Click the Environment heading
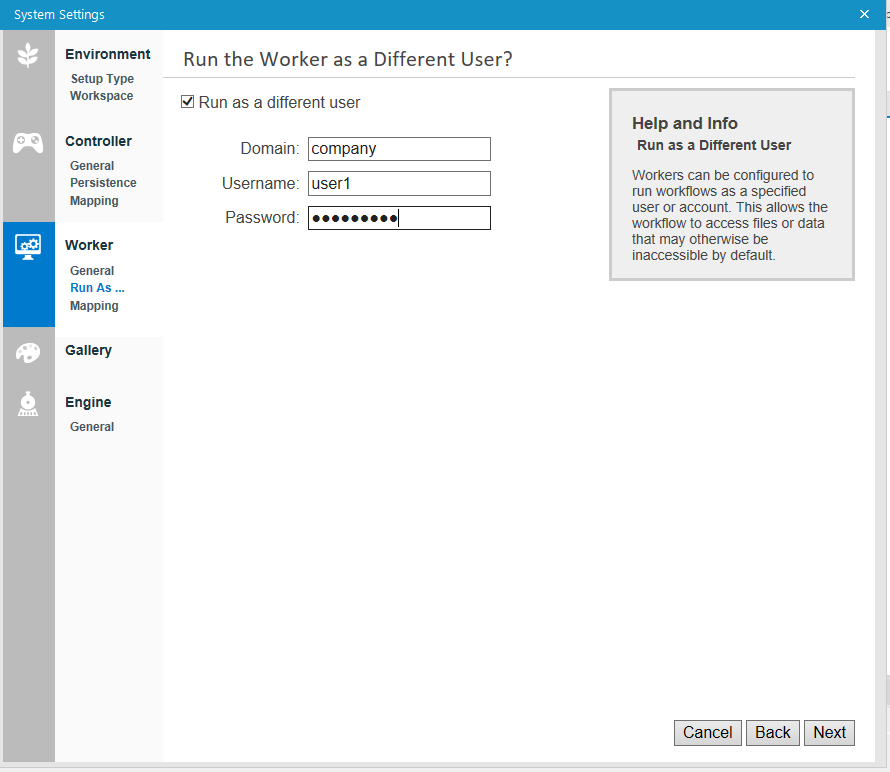This screenshot has height=772, width=890. [x=108, y=54]
